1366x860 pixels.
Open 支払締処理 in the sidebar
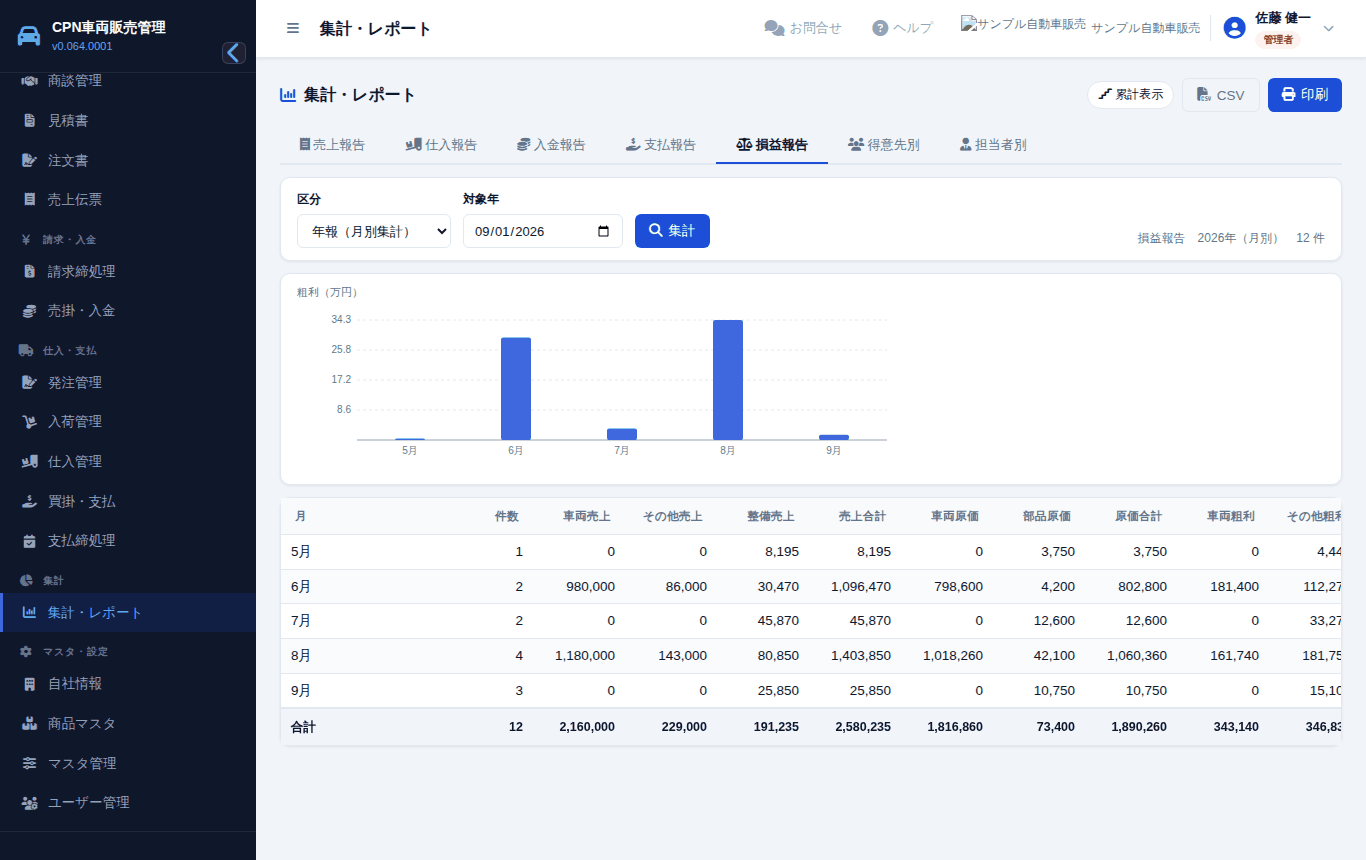click(128, 541)
